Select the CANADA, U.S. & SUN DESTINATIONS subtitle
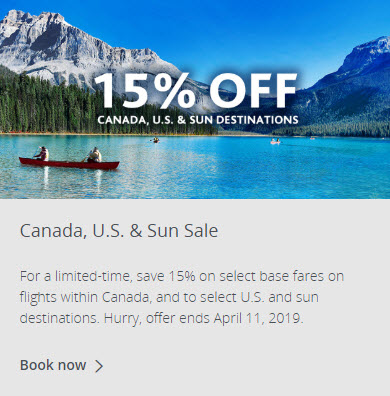This screenshot has width=390, height=396. [198, 120]
